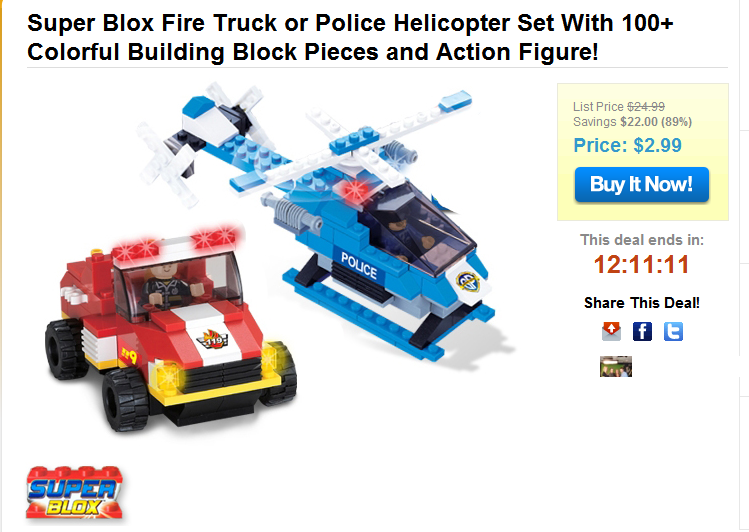This screenshot has width=749, height=532.
Task: Click the Price: $2.99 text
Action: click(627, 145)
